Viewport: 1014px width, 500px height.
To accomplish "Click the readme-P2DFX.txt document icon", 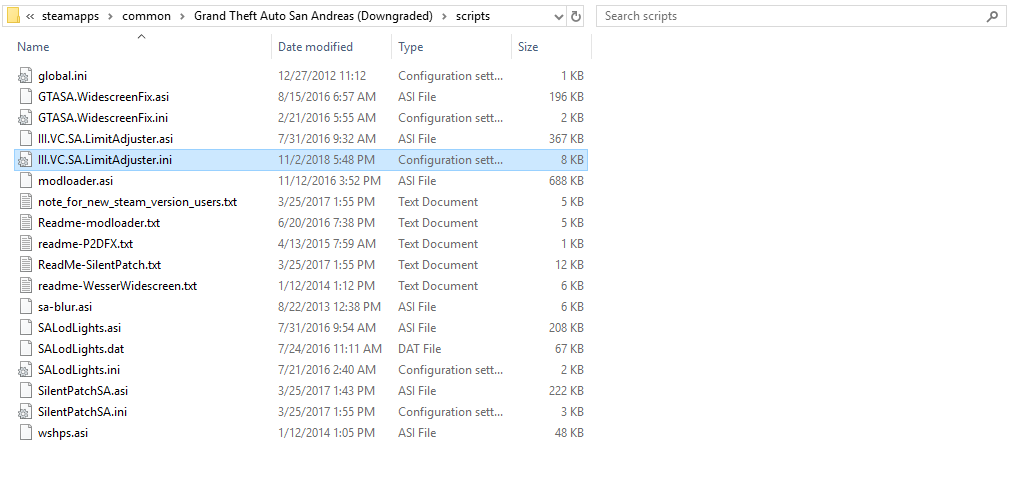I will click(x=25, y=244).
